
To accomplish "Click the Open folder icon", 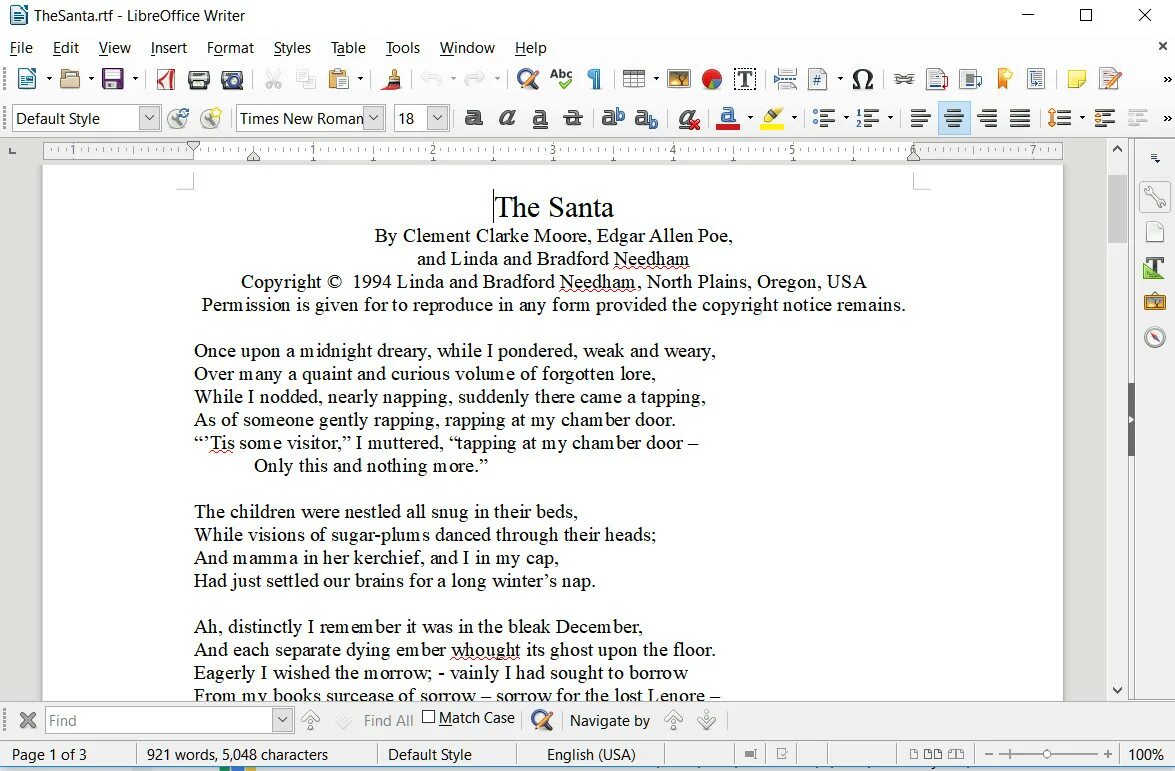I will (70, 79).
